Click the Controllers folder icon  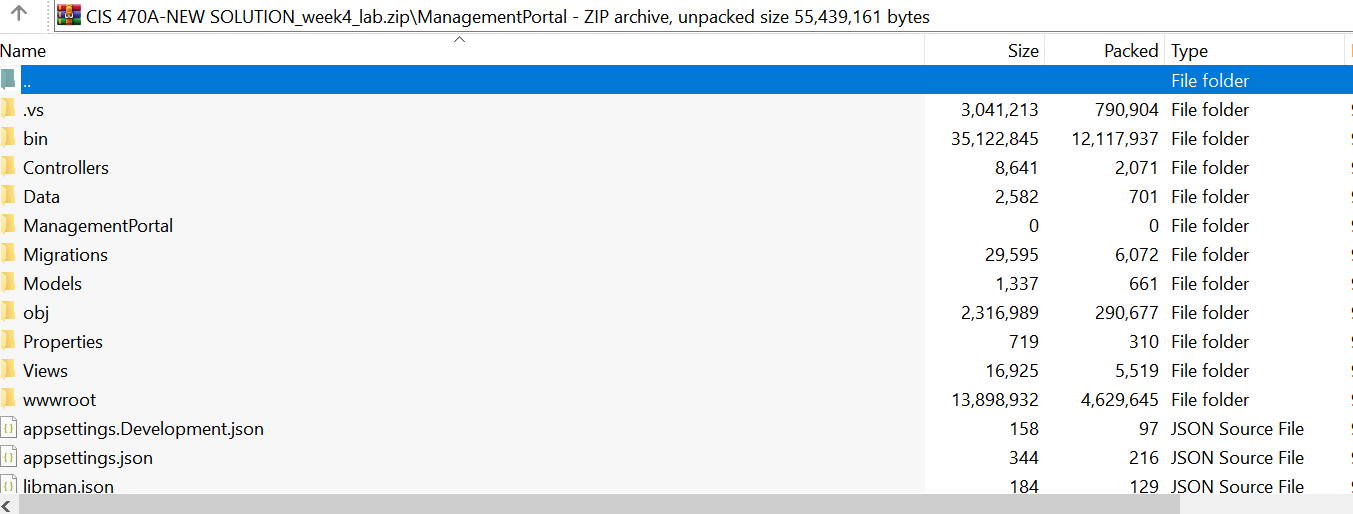point(9,167)
